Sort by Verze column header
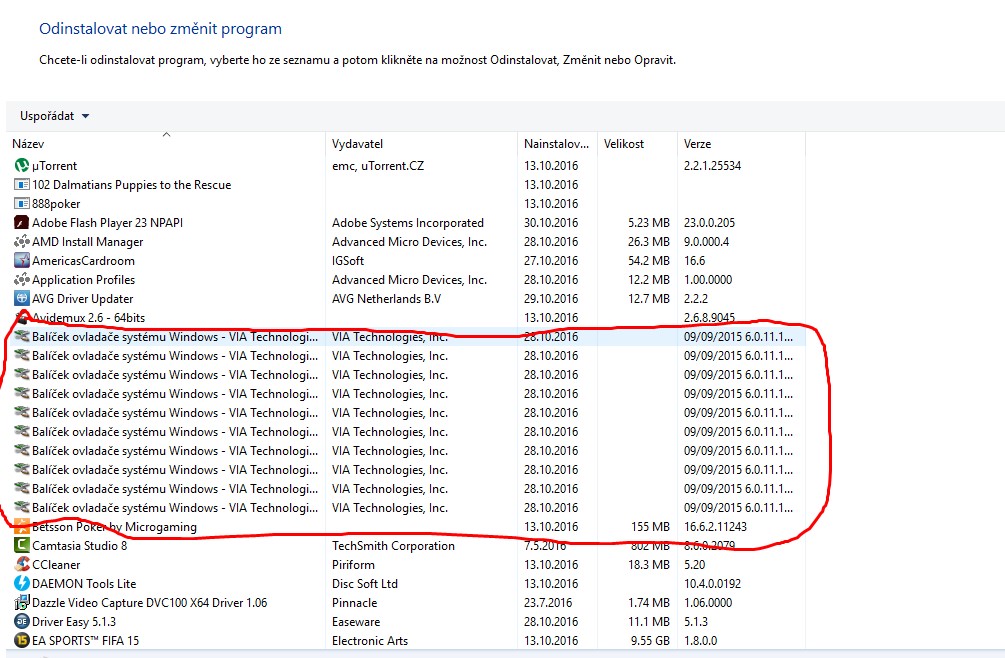 [697, 145]
